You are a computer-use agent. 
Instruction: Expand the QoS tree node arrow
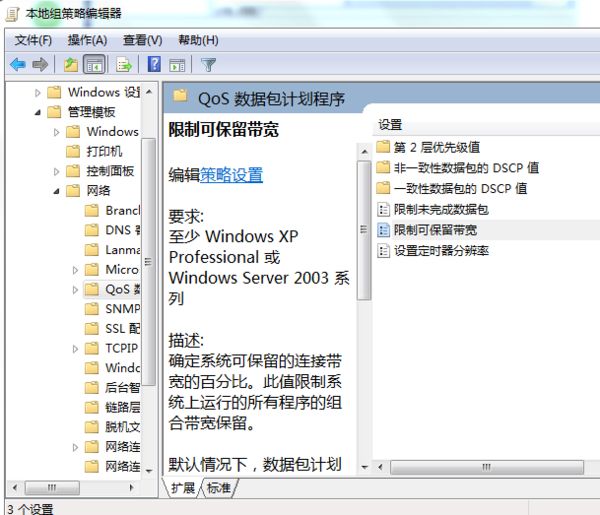75,290
